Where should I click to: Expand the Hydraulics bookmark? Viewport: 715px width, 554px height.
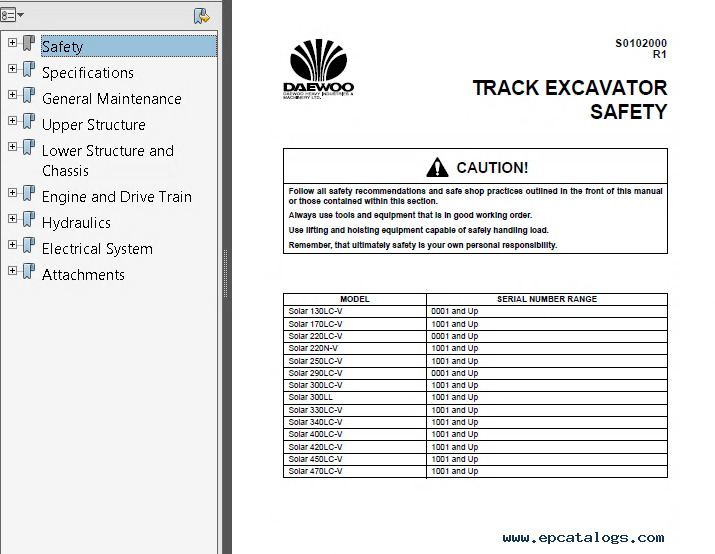(x=12, y=218)
